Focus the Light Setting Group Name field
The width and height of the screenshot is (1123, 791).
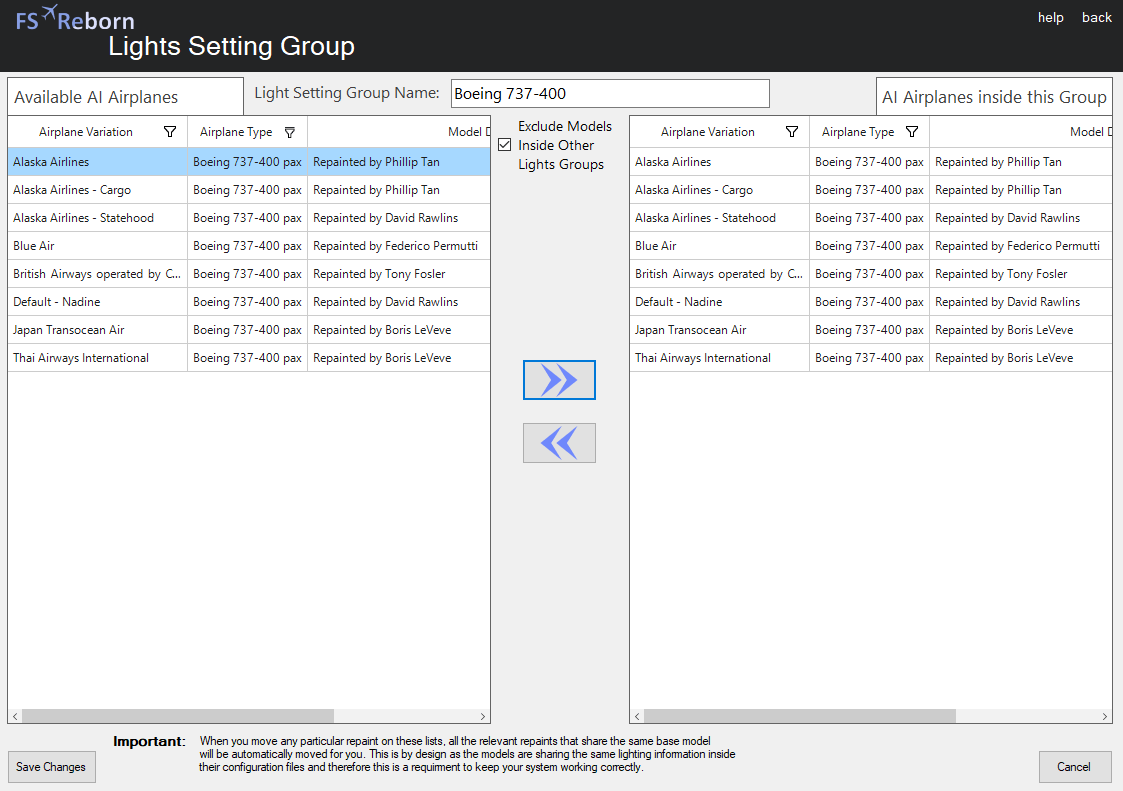[610, 94]
